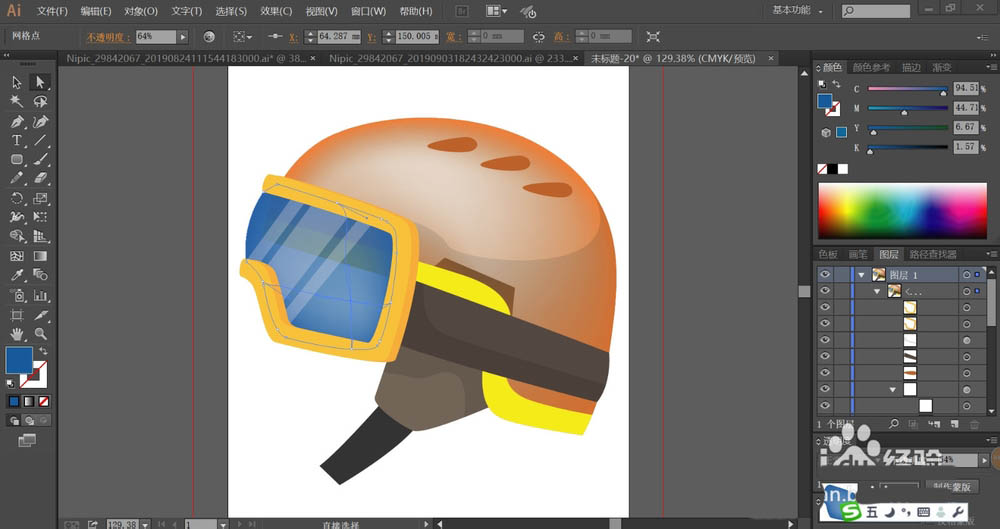Select the Paintbrush tool

[40, 160]
